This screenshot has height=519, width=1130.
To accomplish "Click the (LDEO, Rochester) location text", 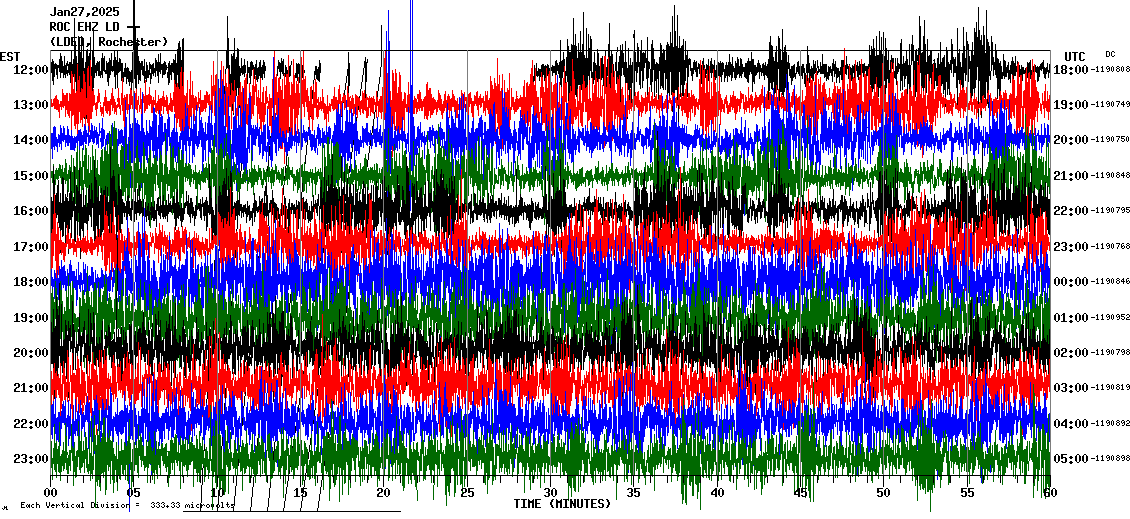I will (109, 42).
